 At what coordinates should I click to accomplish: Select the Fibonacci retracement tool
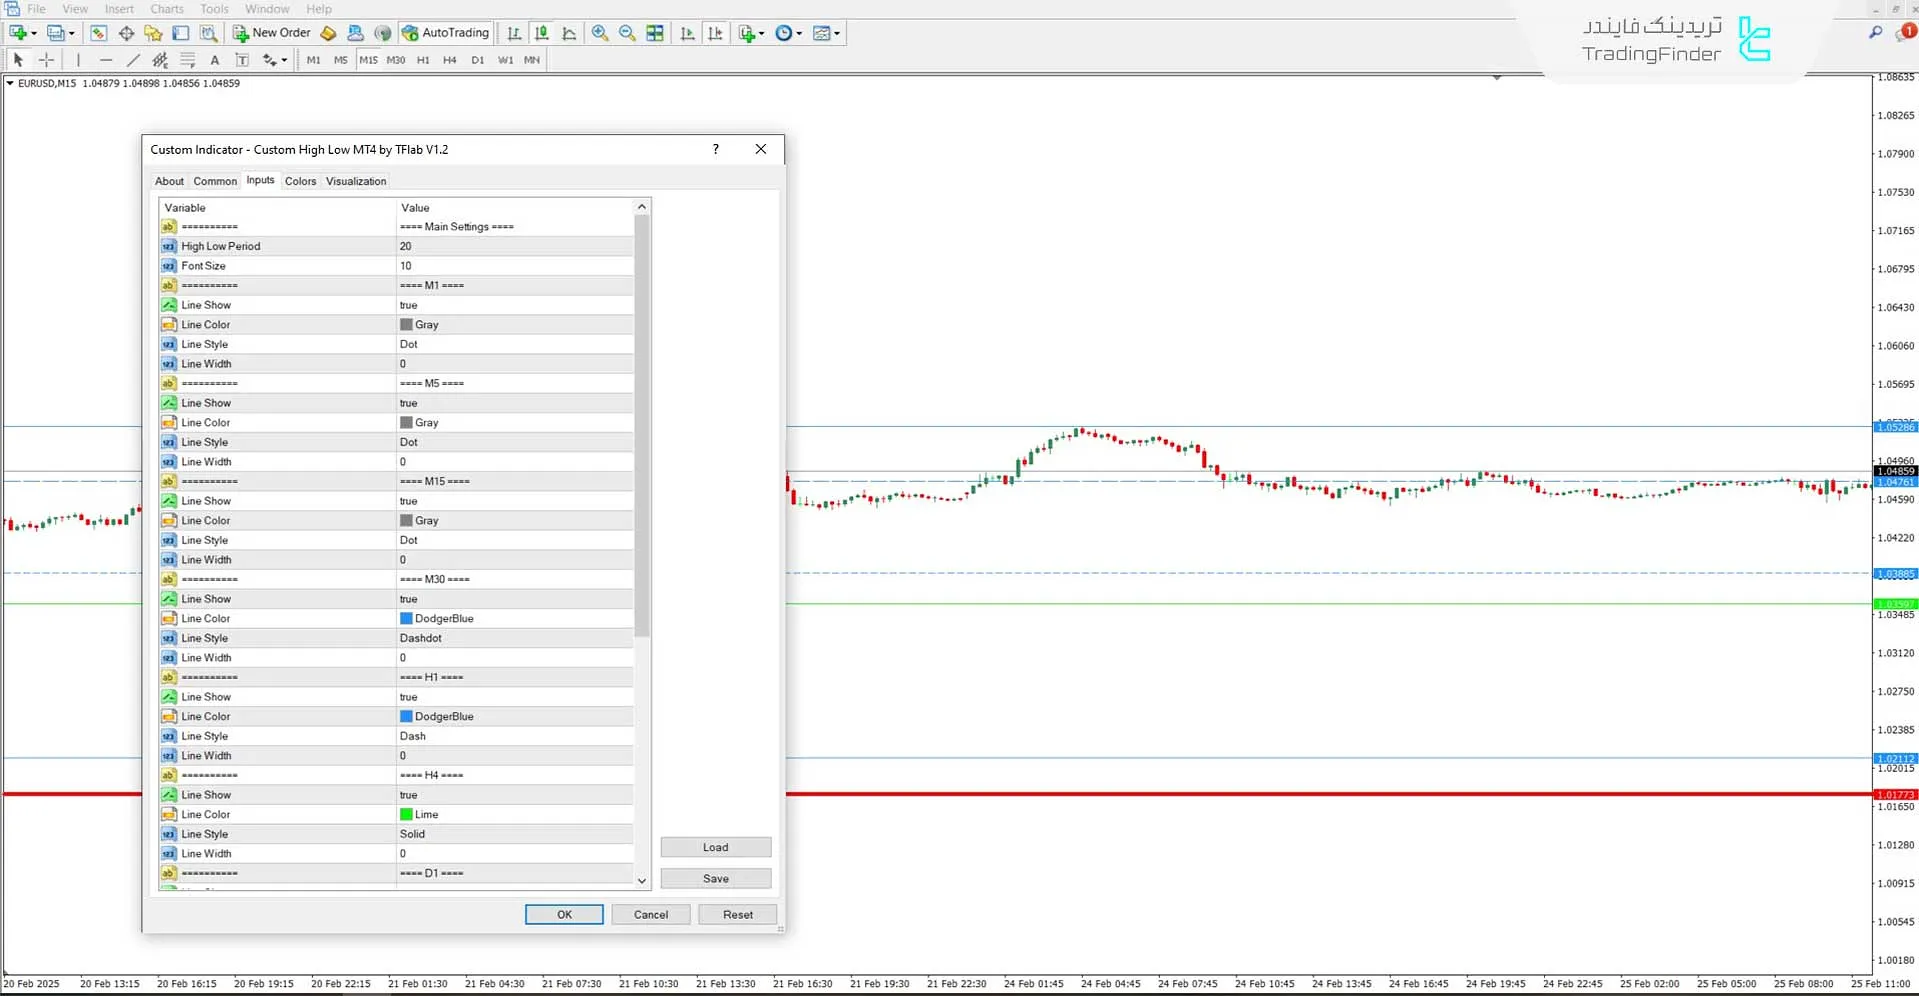point(187,60)
